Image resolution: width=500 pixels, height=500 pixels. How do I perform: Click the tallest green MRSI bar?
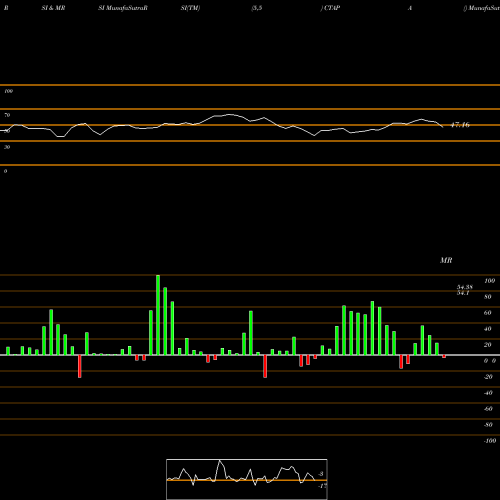[x=158, y=315]
